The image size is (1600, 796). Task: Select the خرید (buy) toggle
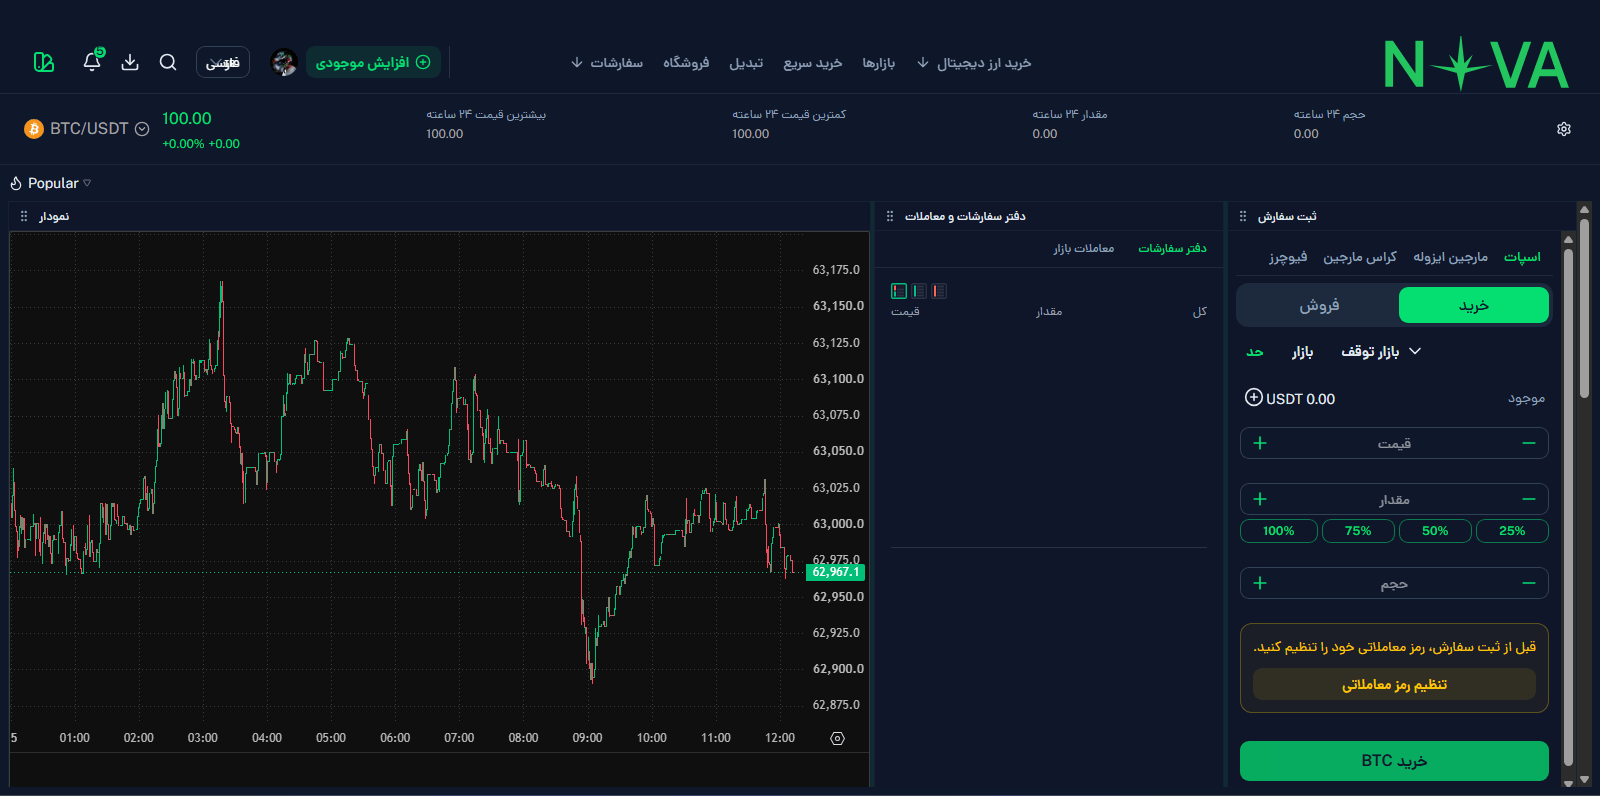click(x=1474, y=305)
